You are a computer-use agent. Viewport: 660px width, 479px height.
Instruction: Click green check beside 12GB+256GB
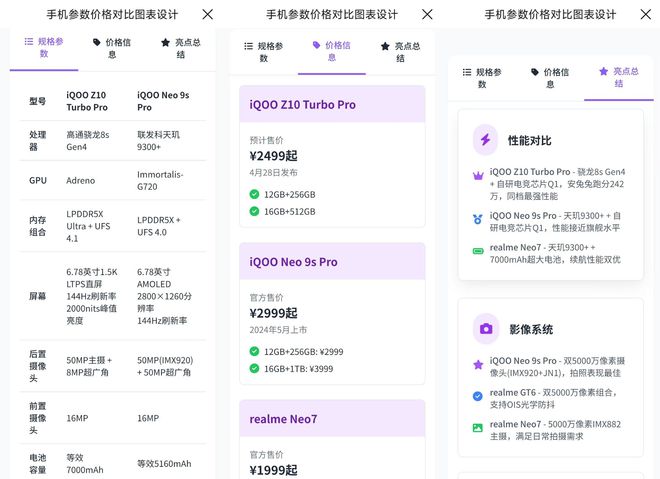pos(254,194)
